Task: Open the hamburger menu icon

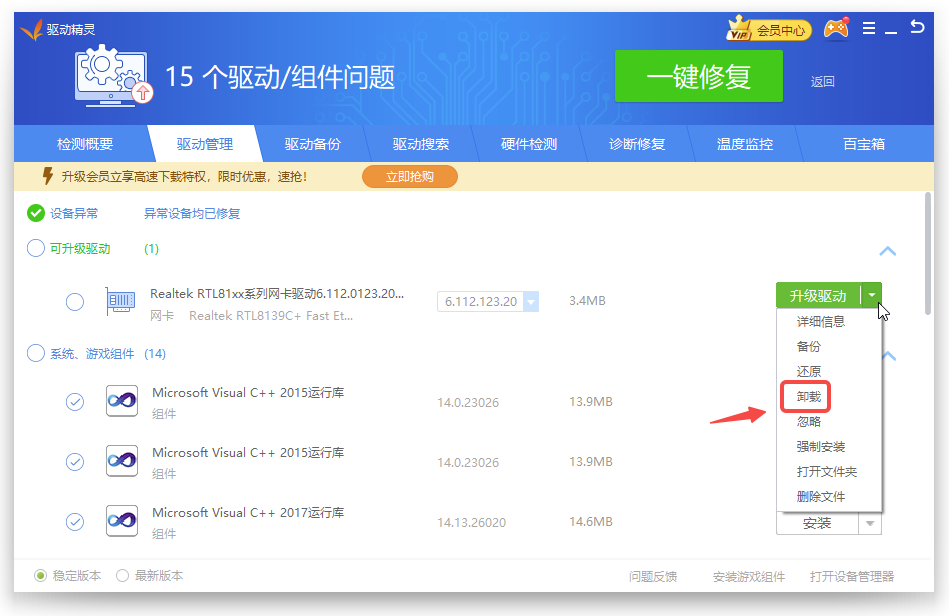Action: 869,28
